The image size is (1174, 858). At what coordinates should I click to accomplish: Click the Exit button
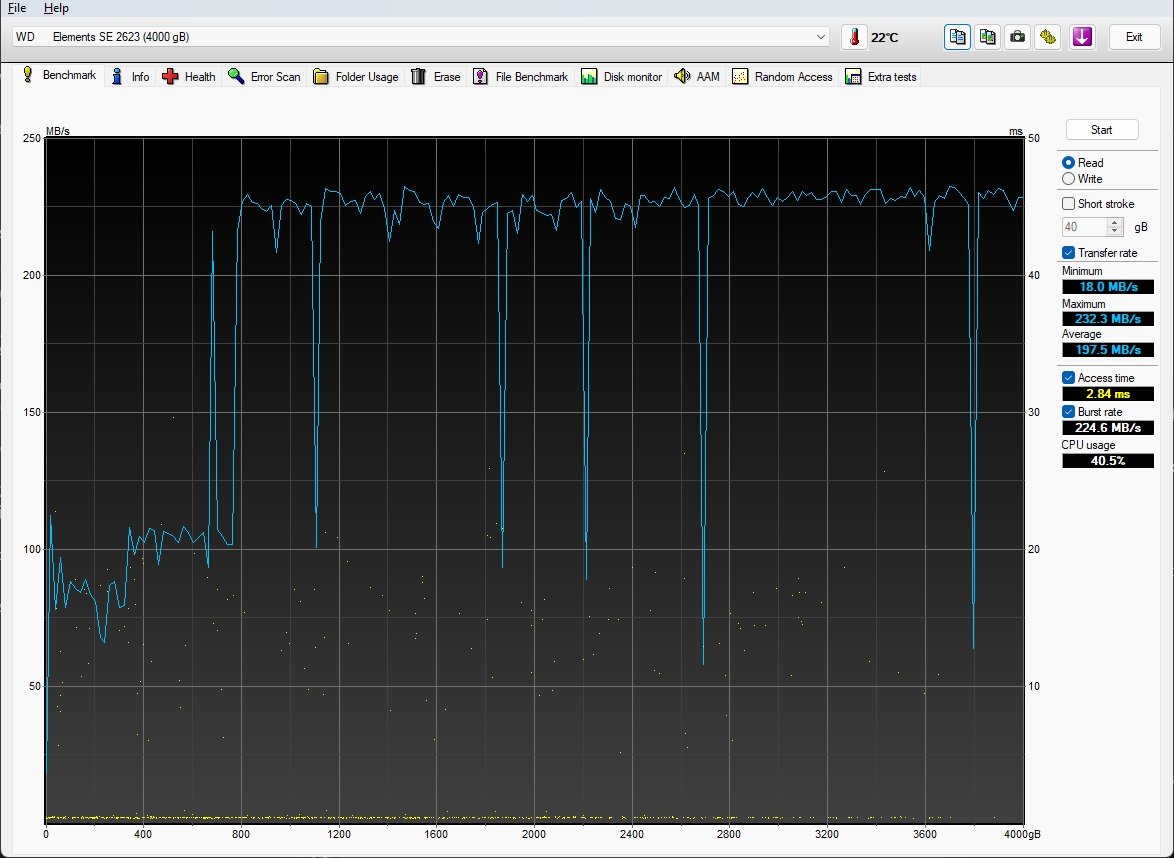[1134, 37]
